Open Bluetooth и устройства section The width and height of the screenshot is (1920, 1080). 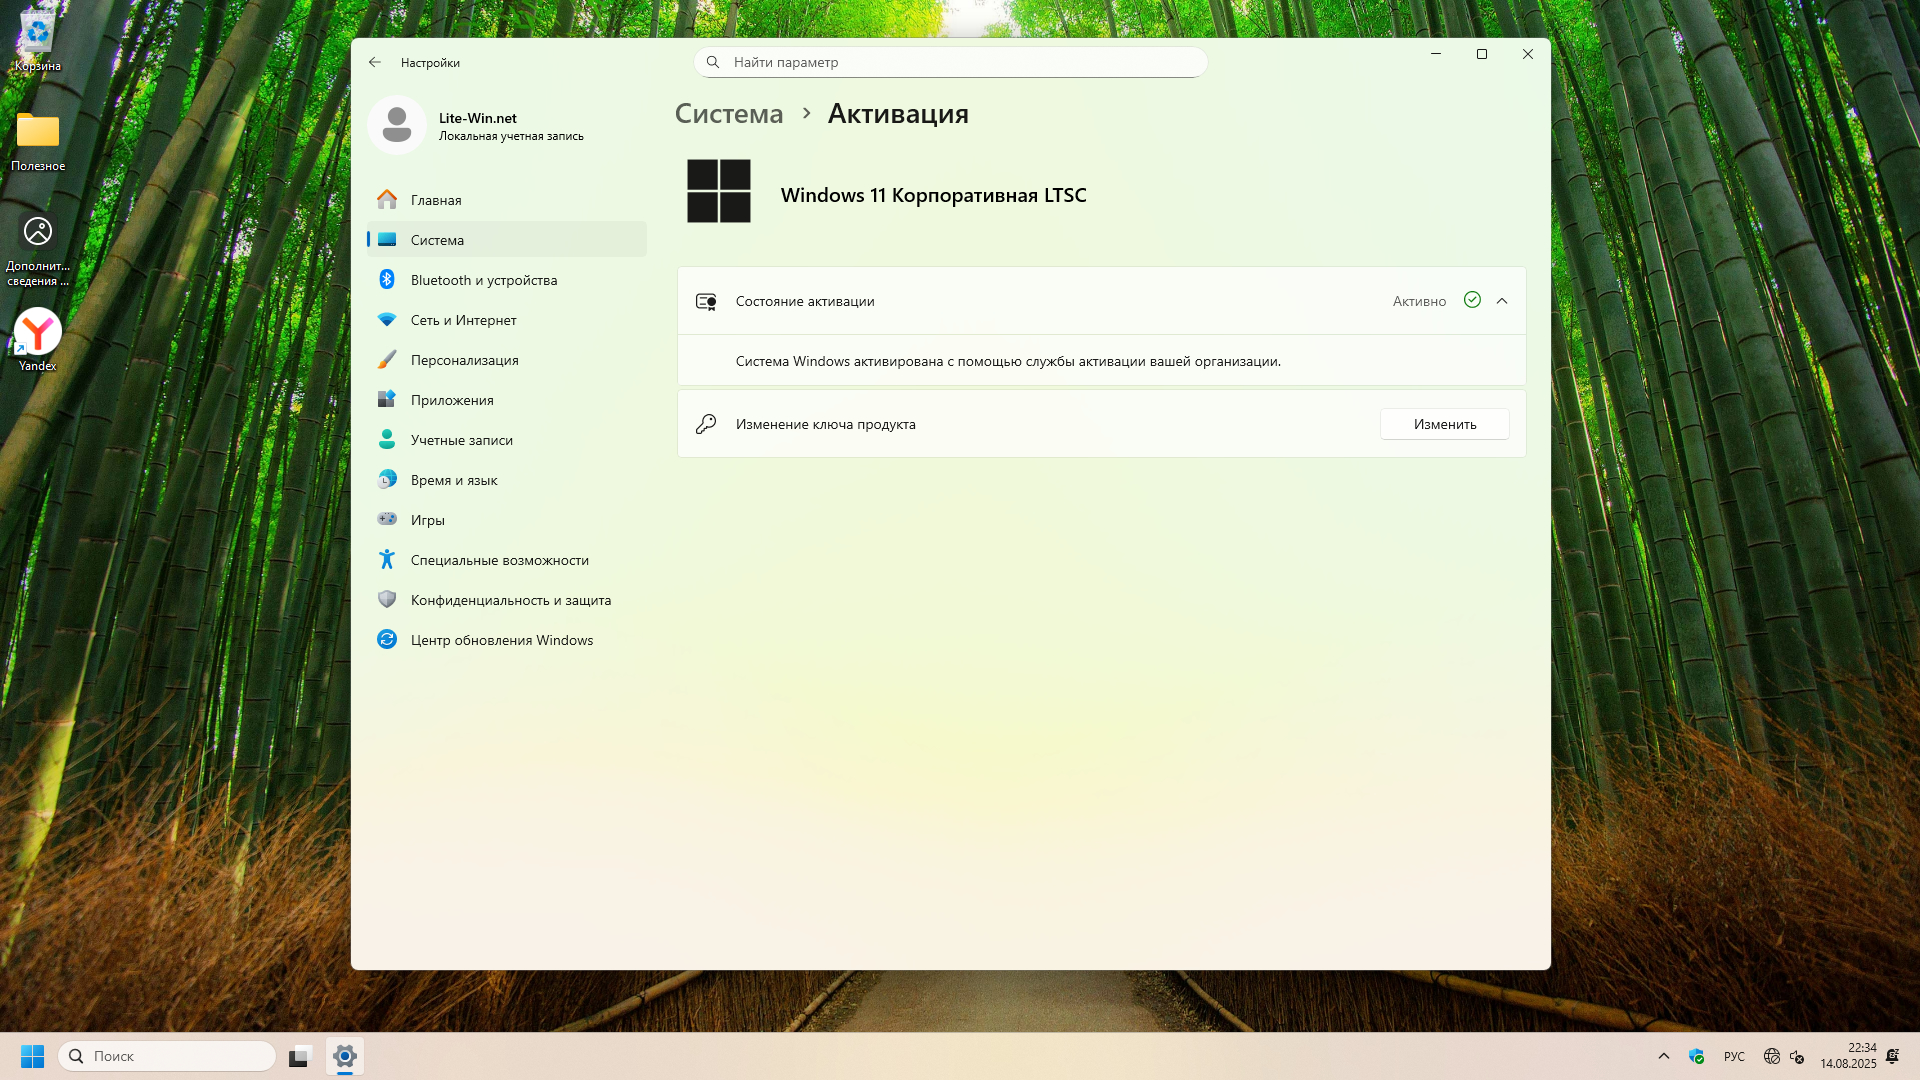point(483,280)
